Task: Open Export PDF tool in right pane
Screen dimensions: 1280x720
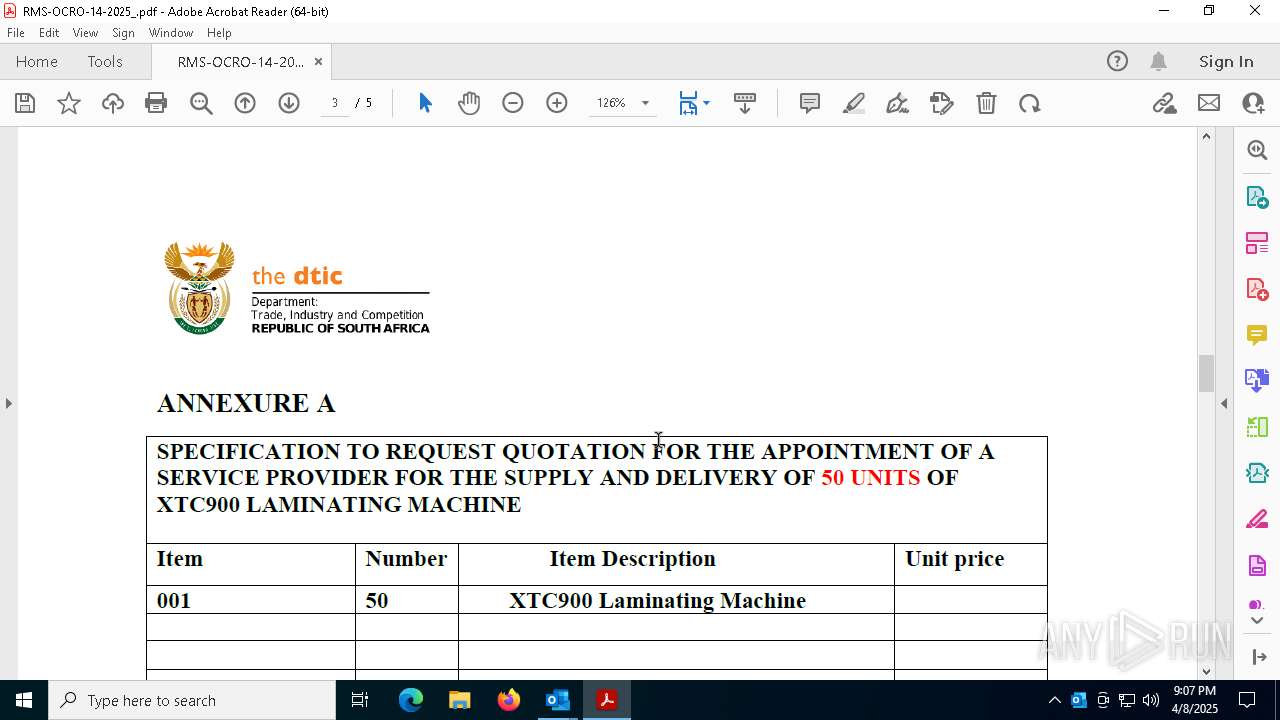Action: coord(1257,197)
